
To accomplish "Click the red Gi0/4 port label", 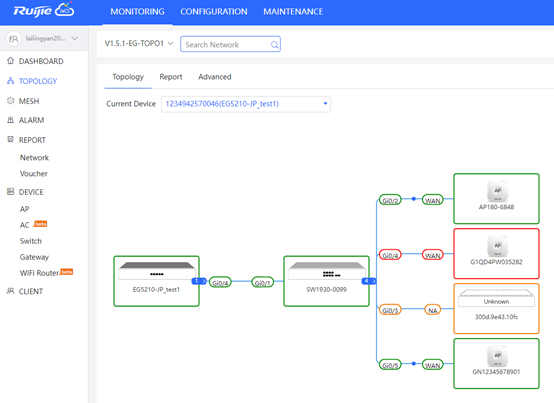I will point(390,255).
